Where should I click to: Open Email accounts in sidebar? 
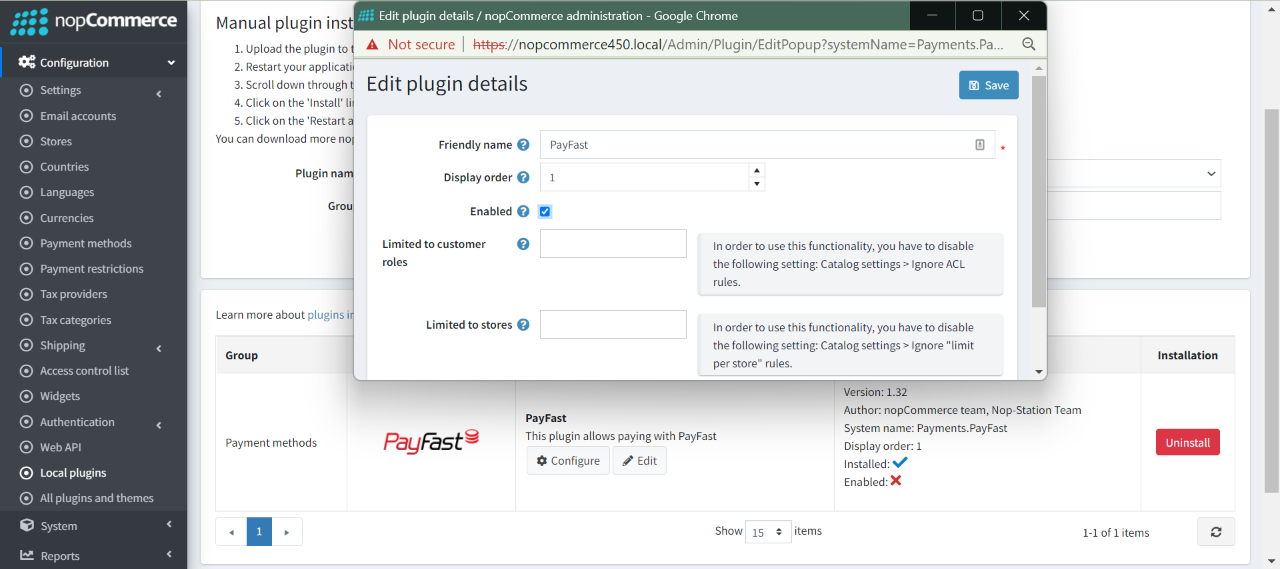(x=78, y=116)
